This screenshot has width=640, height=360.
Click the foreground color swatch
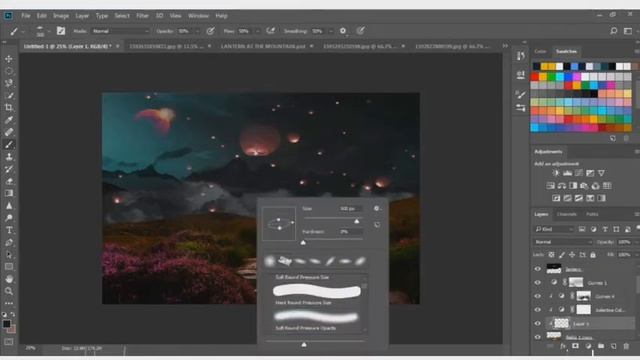coord(7,324)
